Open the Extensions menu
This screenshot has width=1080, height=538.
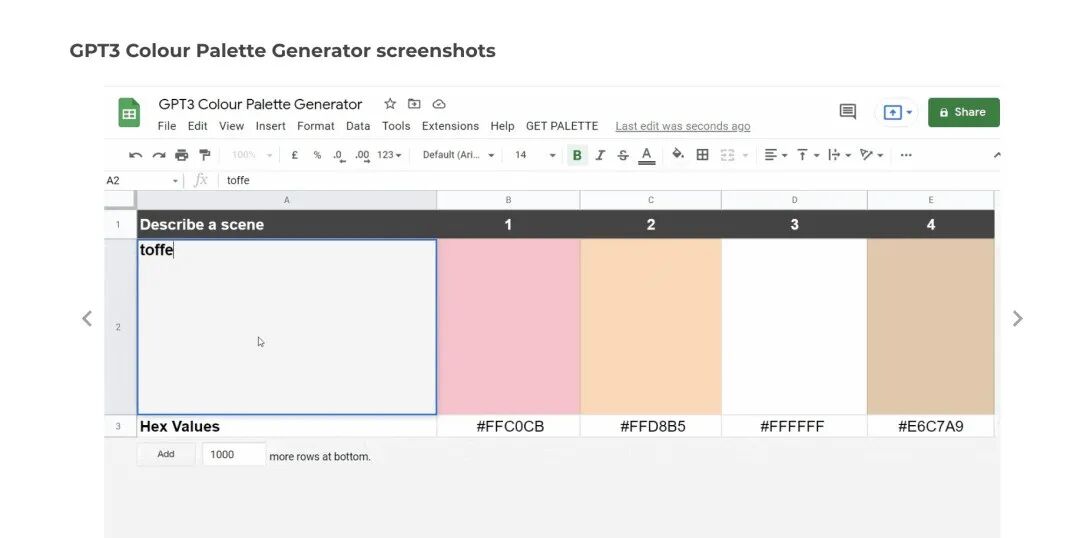[x=450, y=126]
